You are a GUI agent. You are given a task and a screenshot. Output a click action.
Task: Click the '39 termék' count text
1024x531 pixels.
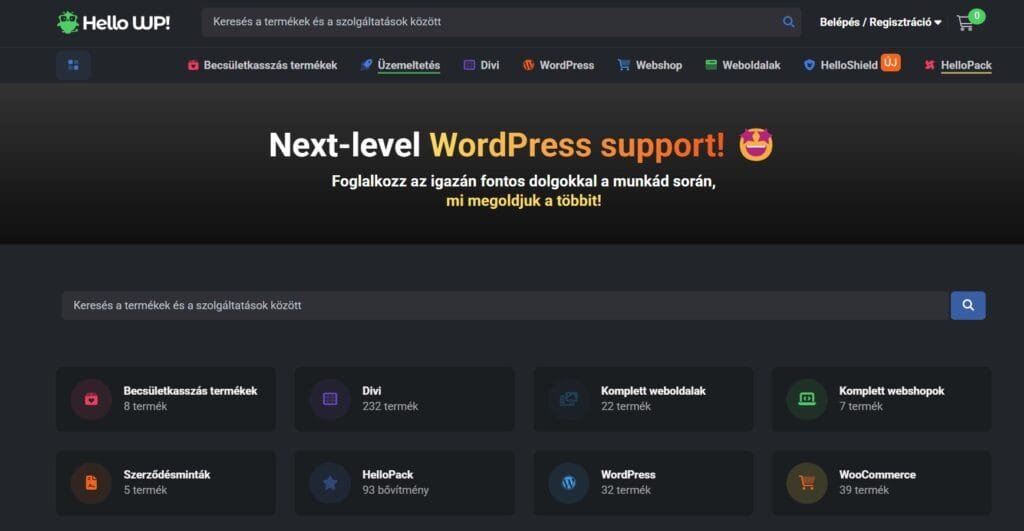click(x=863, y=490)
